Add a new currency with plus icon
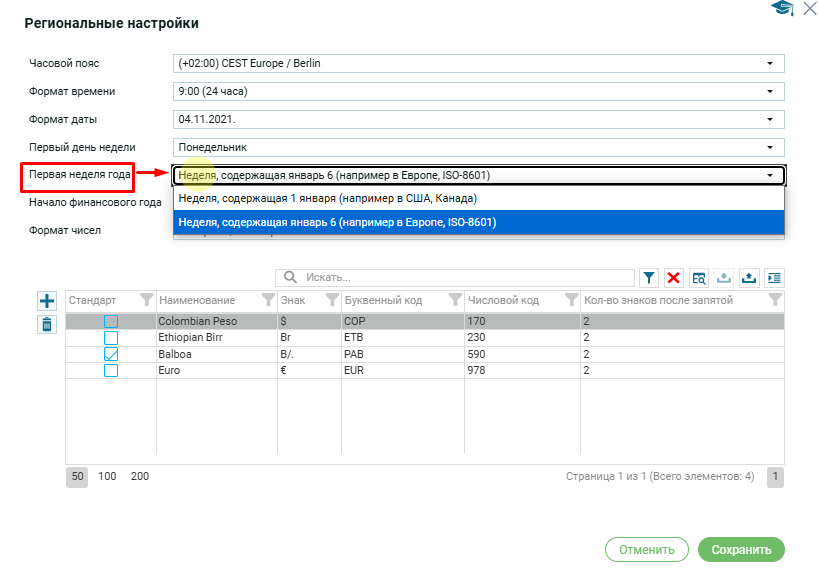Viewport: 819px width, 575px height. (x=46, y=301)
